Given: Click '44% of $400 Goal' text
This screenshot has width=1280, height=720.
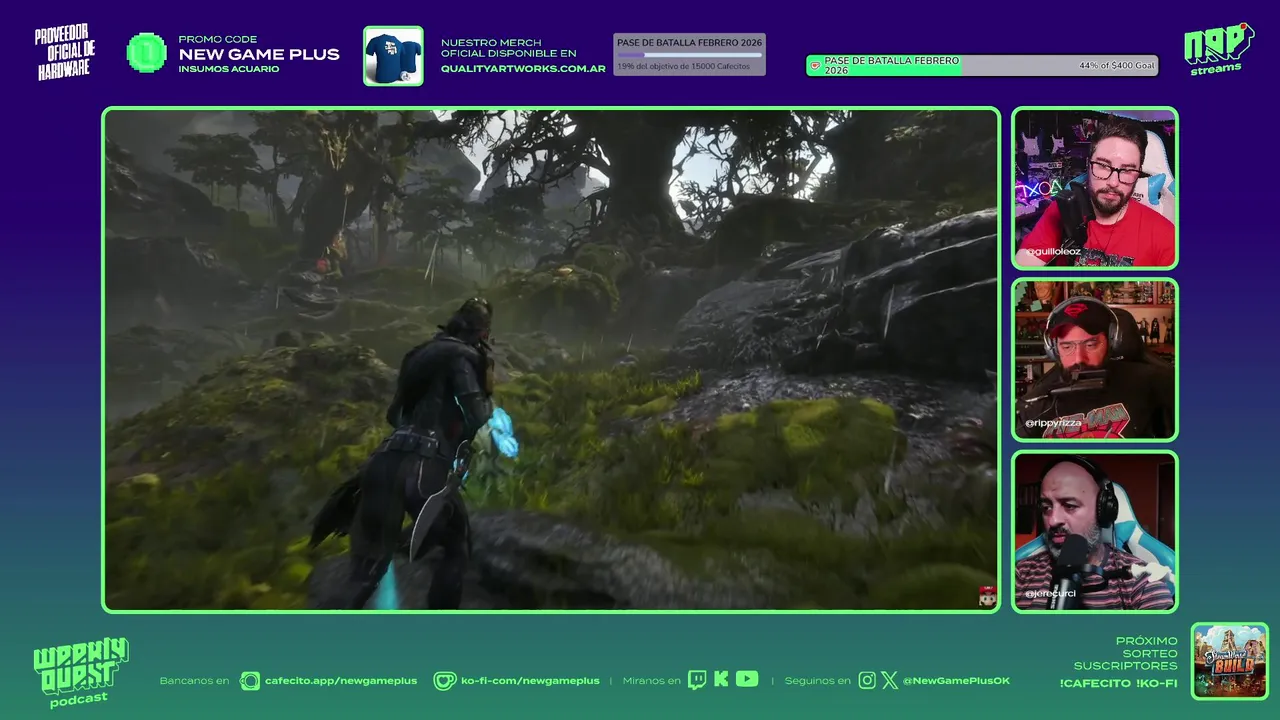Looking at the screenshot, I should pos(1116,66).
